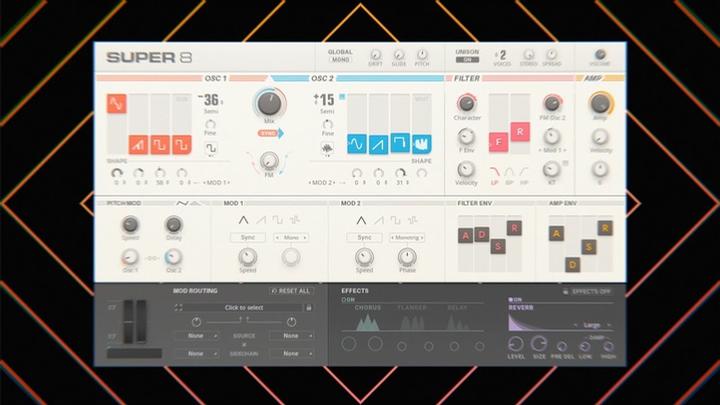Open the MOD 1 Mono mode dropdown

(x=291, y=237)
